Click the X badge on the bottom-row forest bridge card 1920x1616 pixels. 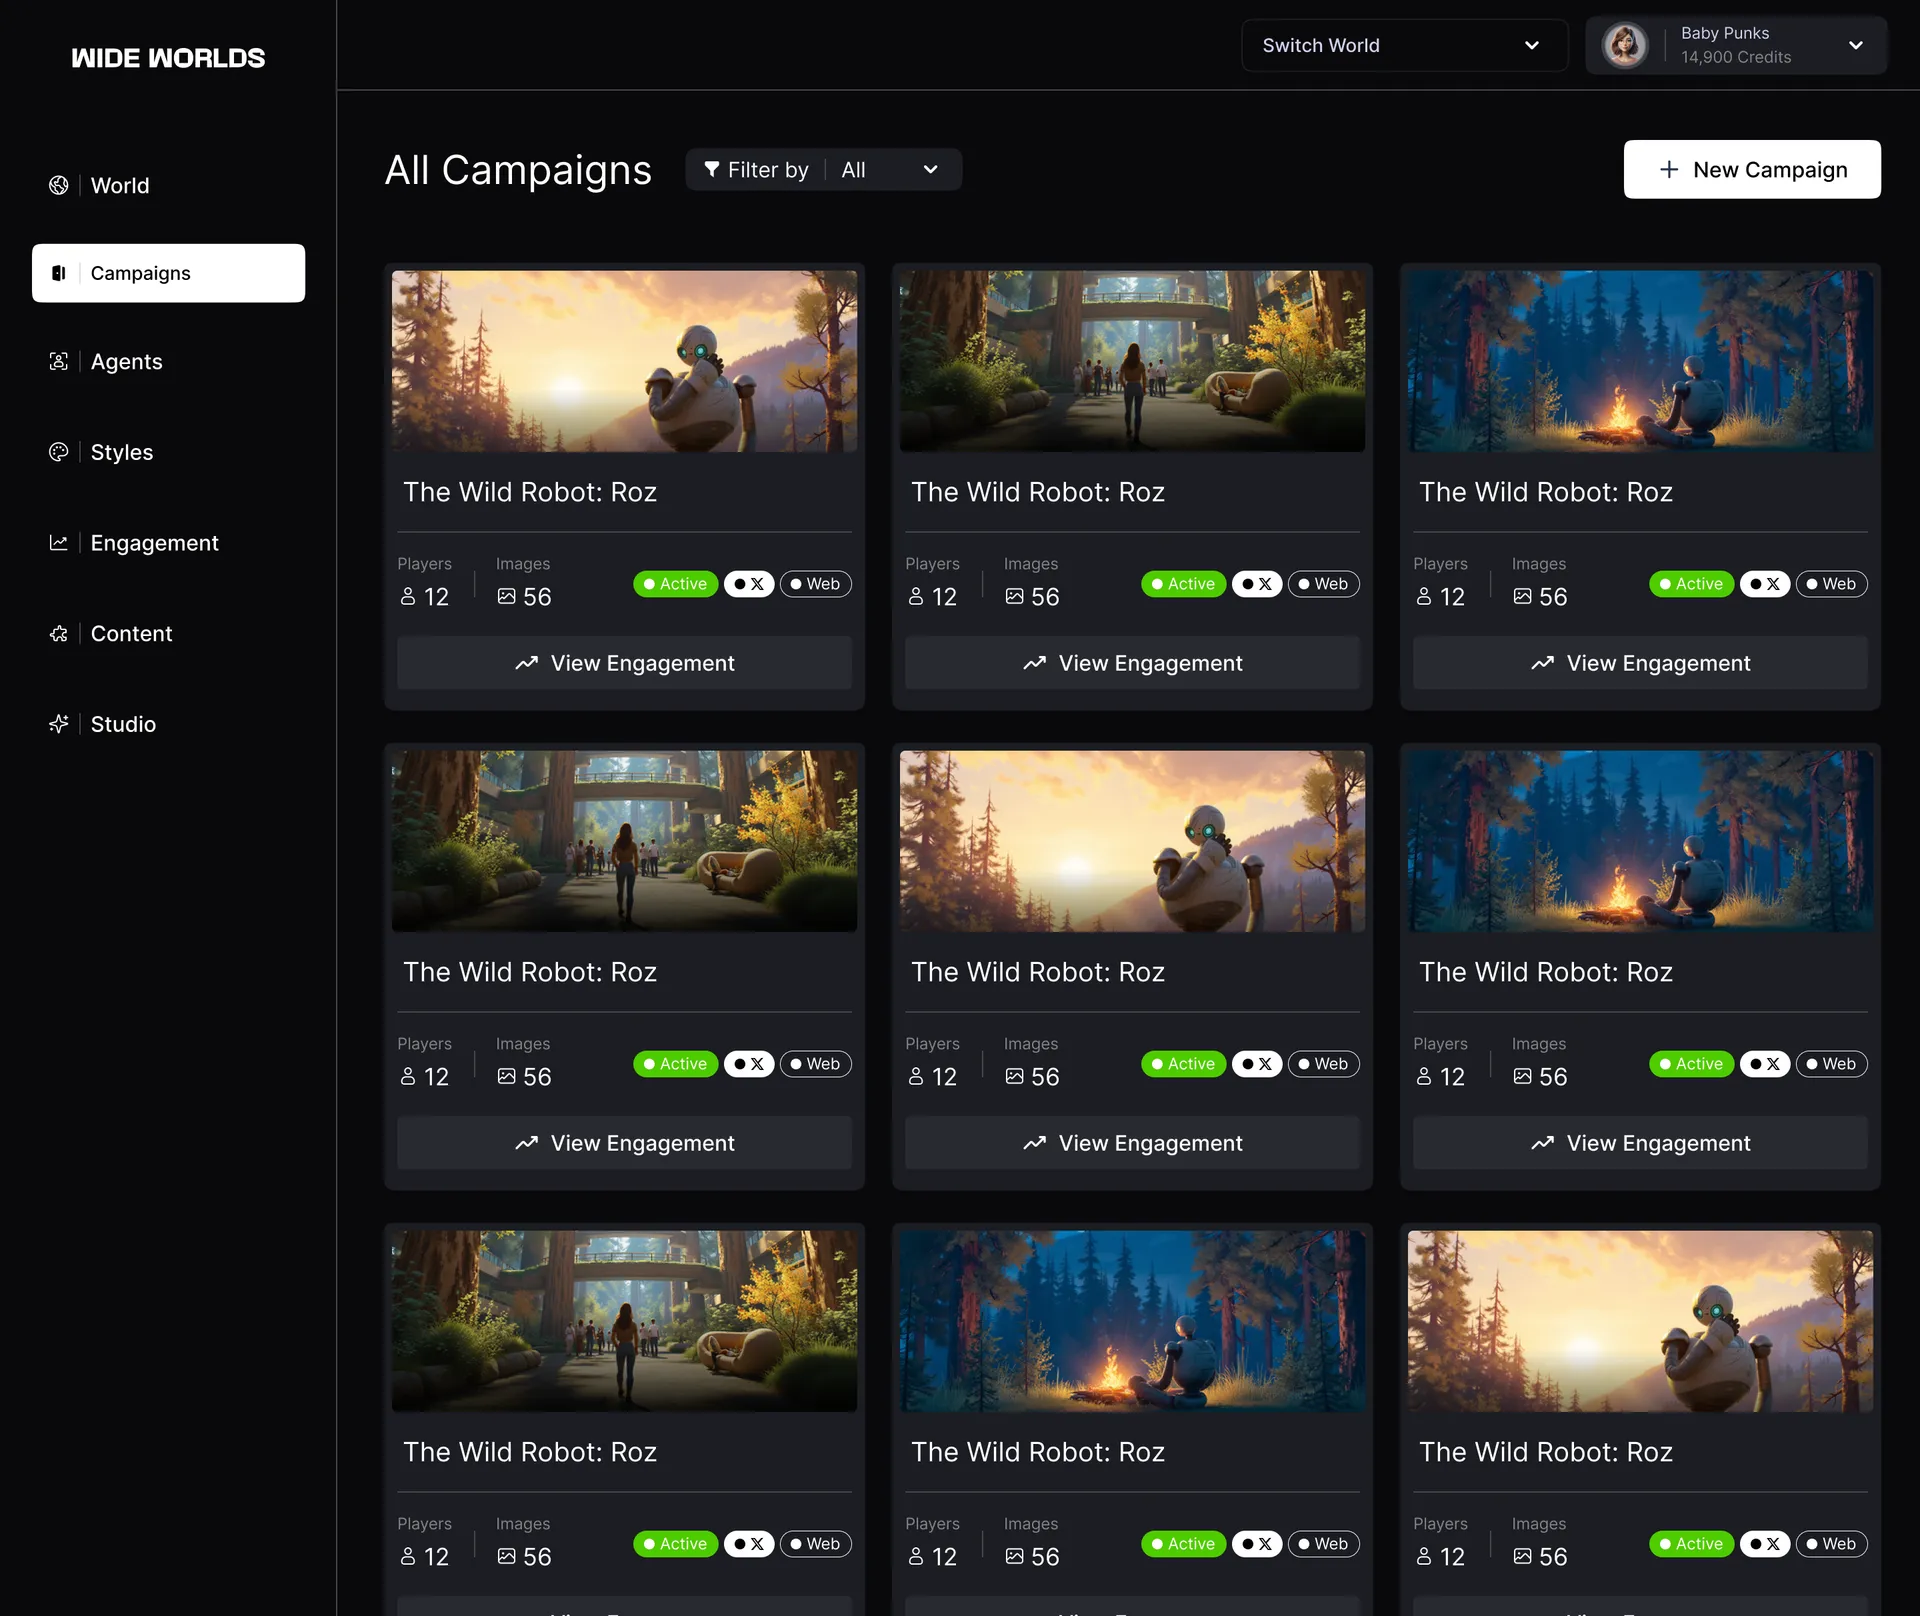749,1544
